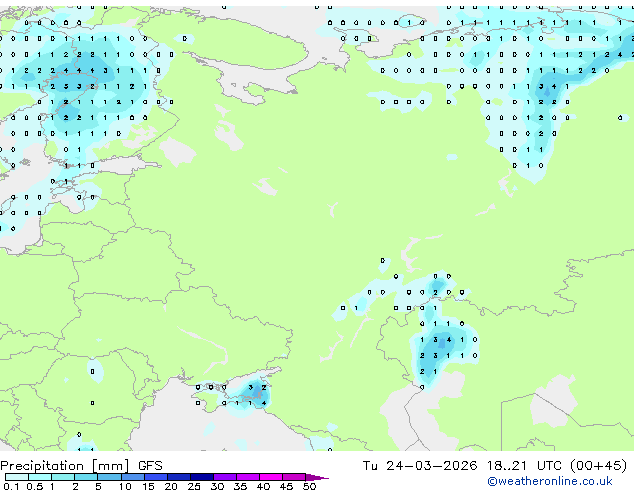Screen dimensions: 634x490
Task: Click the legend label "0.5"
Action: [x=34, y=486]
